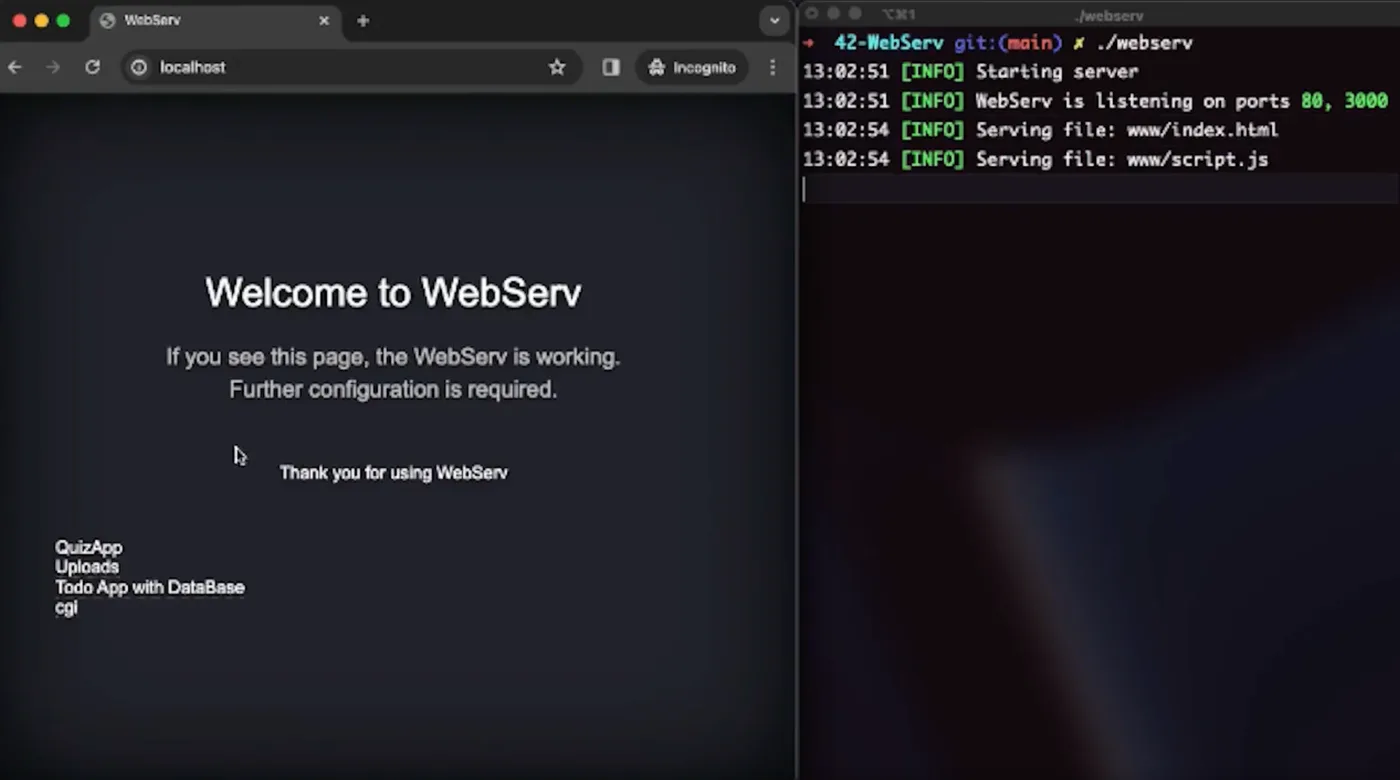Click the WebServ tab favicon
The width and height of the screenshot is (1400, 780).
point(108,20)
